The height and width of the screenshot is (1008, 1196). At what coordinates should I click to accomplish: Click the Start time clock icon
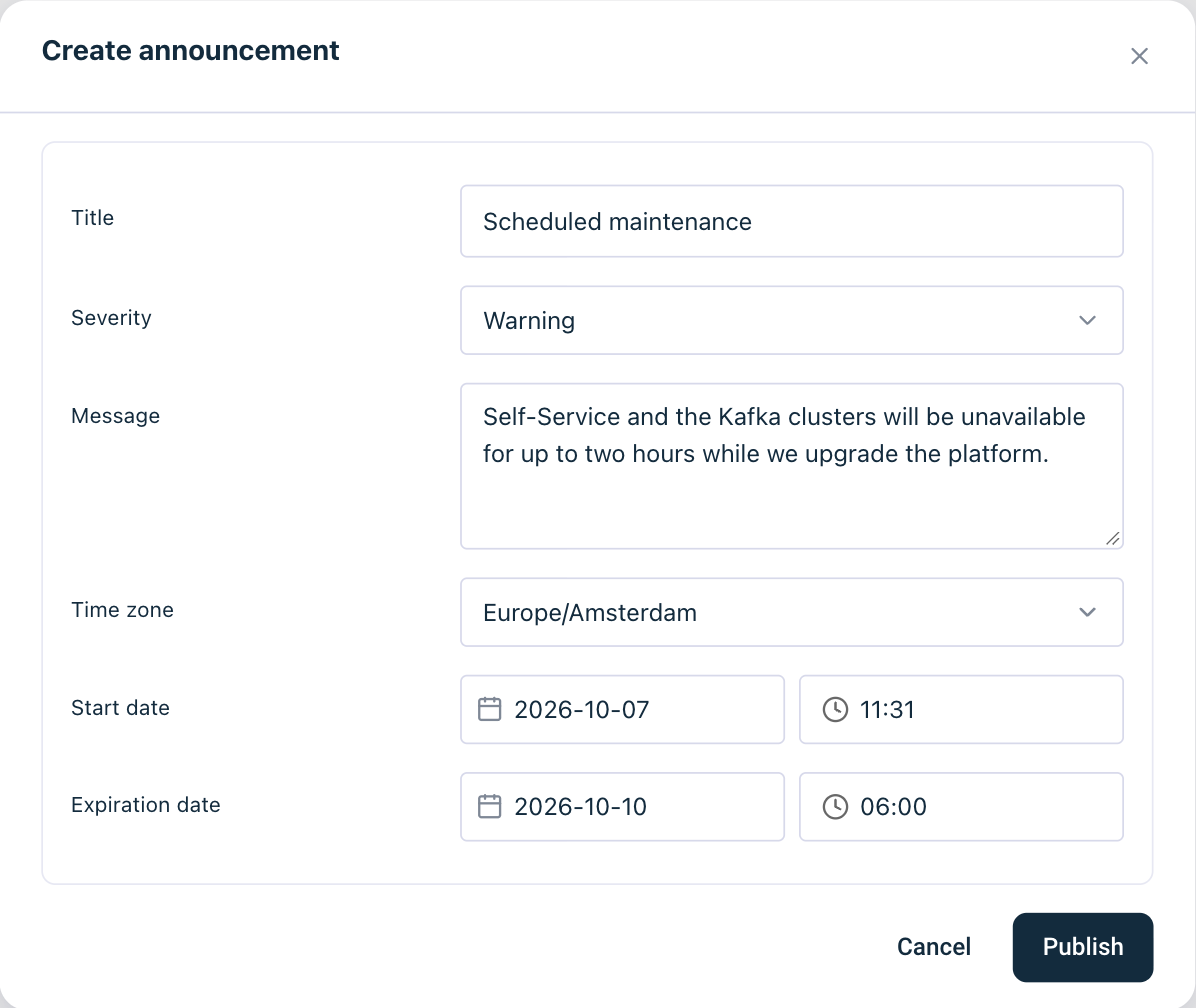[x=835, y=709]
